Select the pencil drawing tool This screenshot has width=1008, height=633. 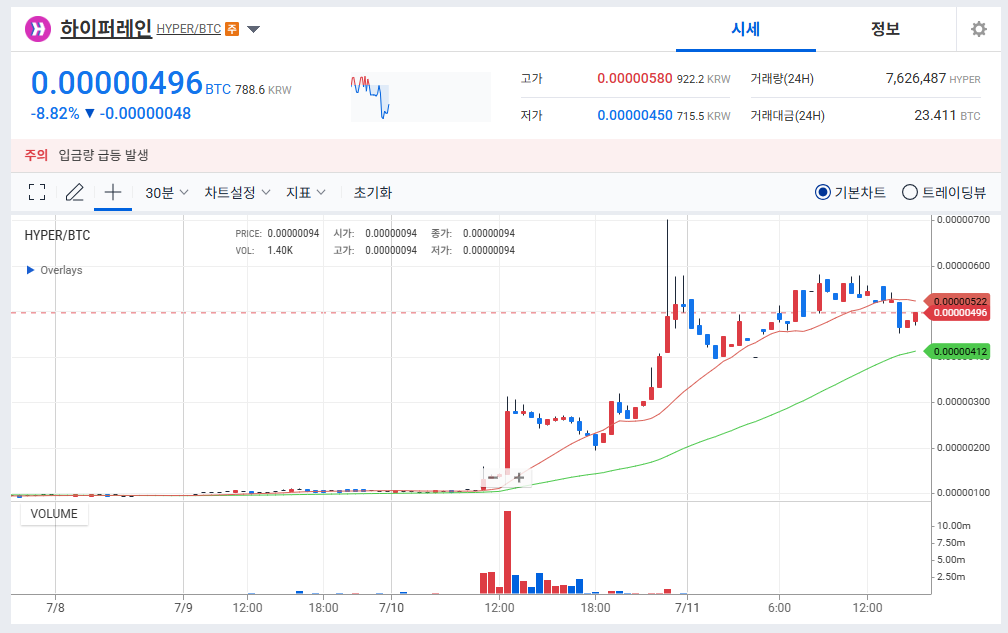coord(74,191)
